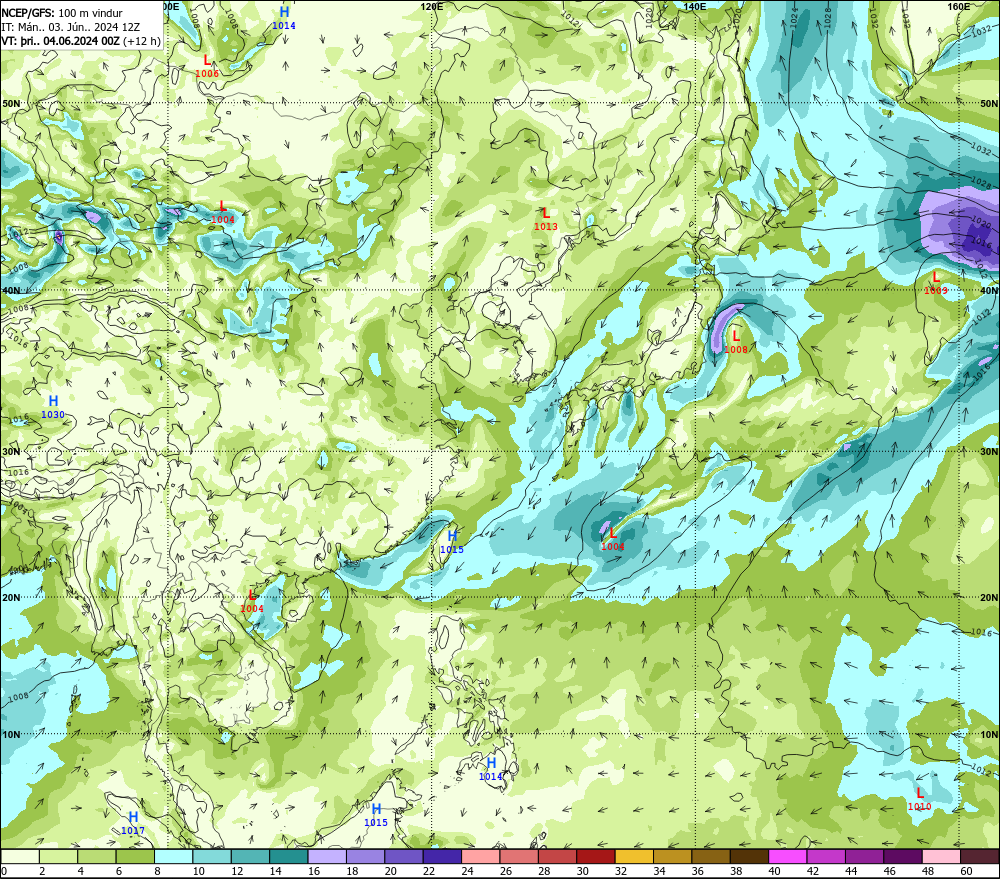The width and height of the screenshot is (1000, 879).
Task: Select the 22–24 deep blue legend swatch
Action: (x=442, y=856)
